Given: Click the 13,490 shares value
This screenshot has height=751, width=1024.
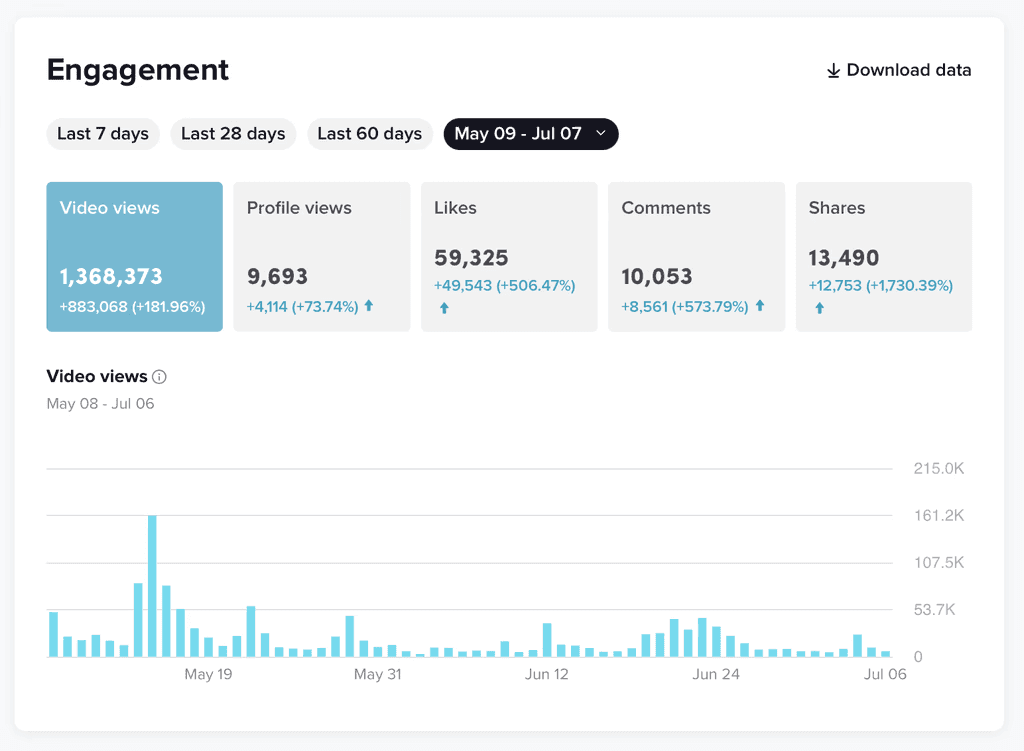Looking at the screenshot, I should [844, 258].
